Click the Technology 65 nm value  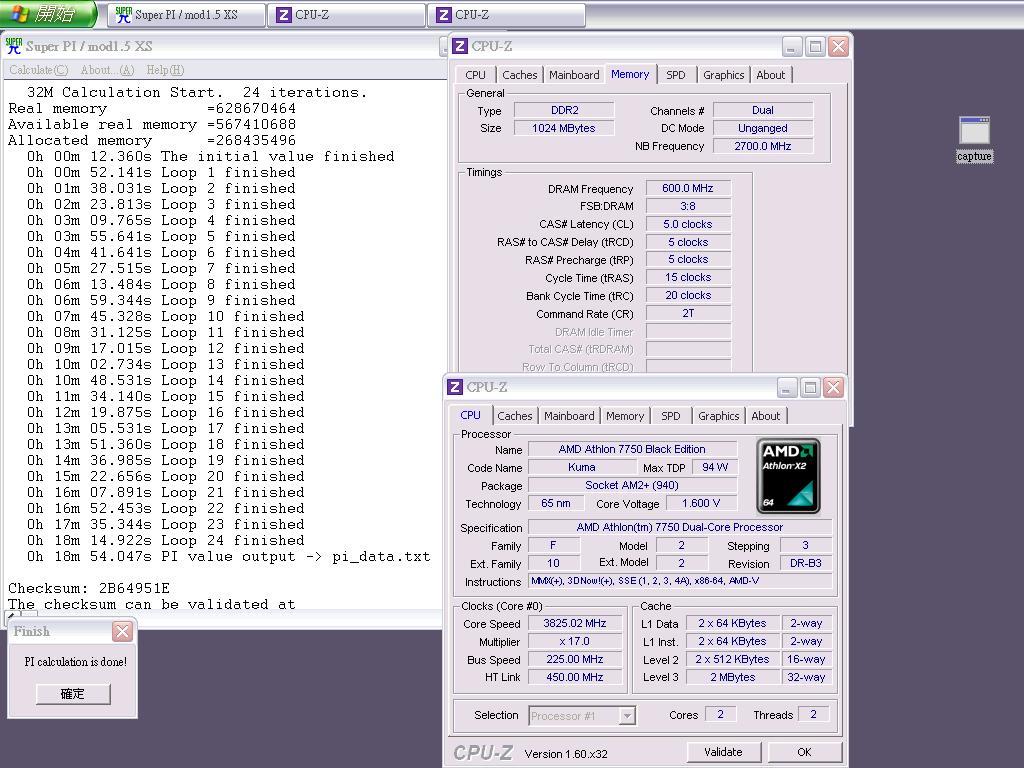click(556, 504)
